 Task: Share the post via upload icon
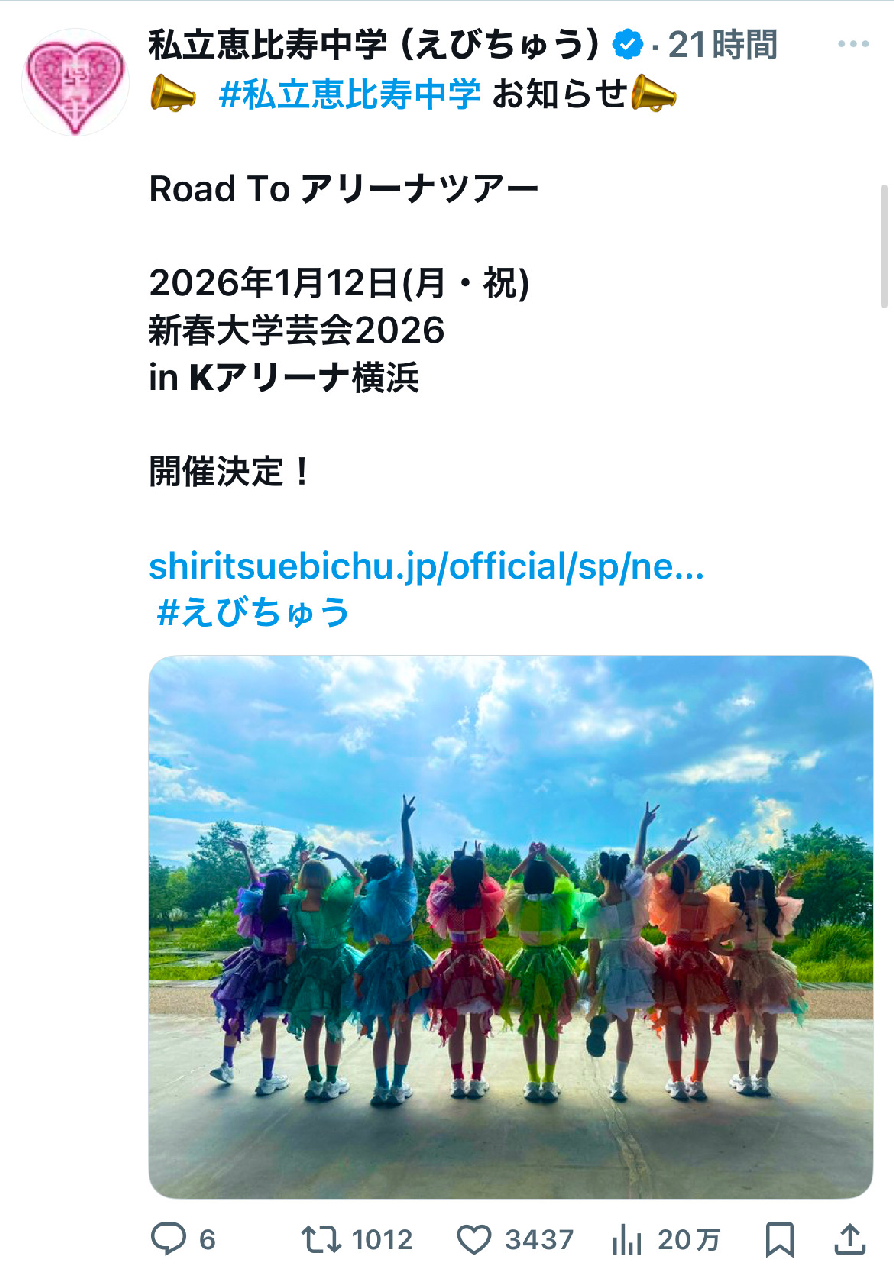click(850, 1239)
